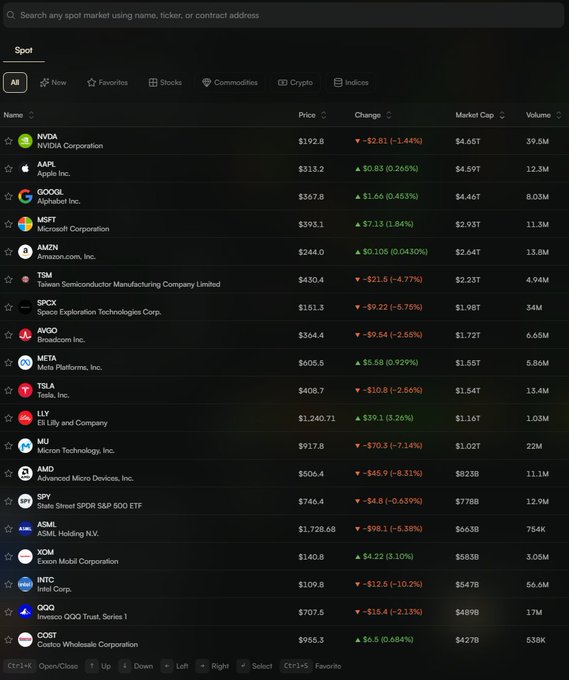Open the Spot tab

click(23, 50)
